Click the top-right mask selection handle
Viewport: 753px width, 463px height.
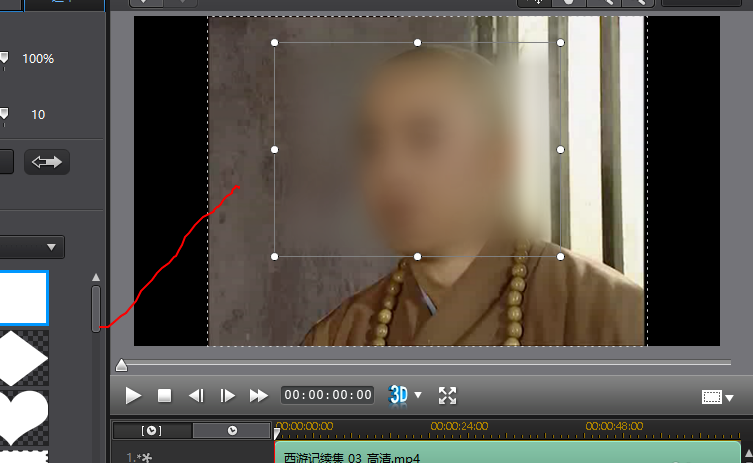coord(560,43)
